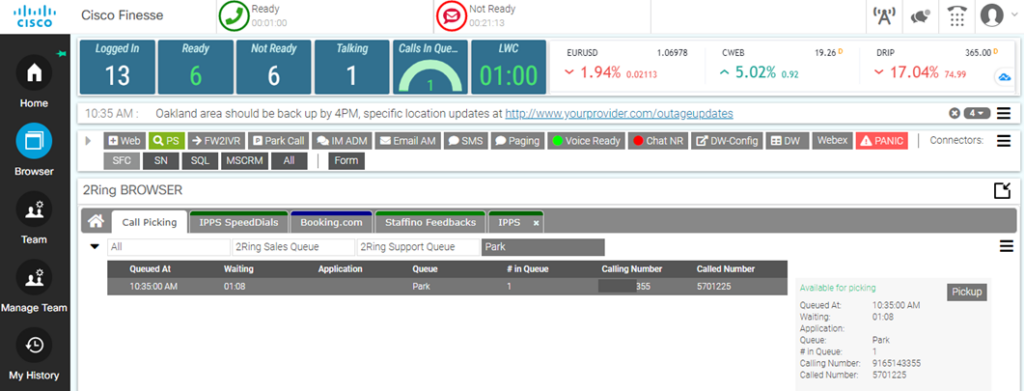Click the Email AM toolbar button

pos(408,140)
